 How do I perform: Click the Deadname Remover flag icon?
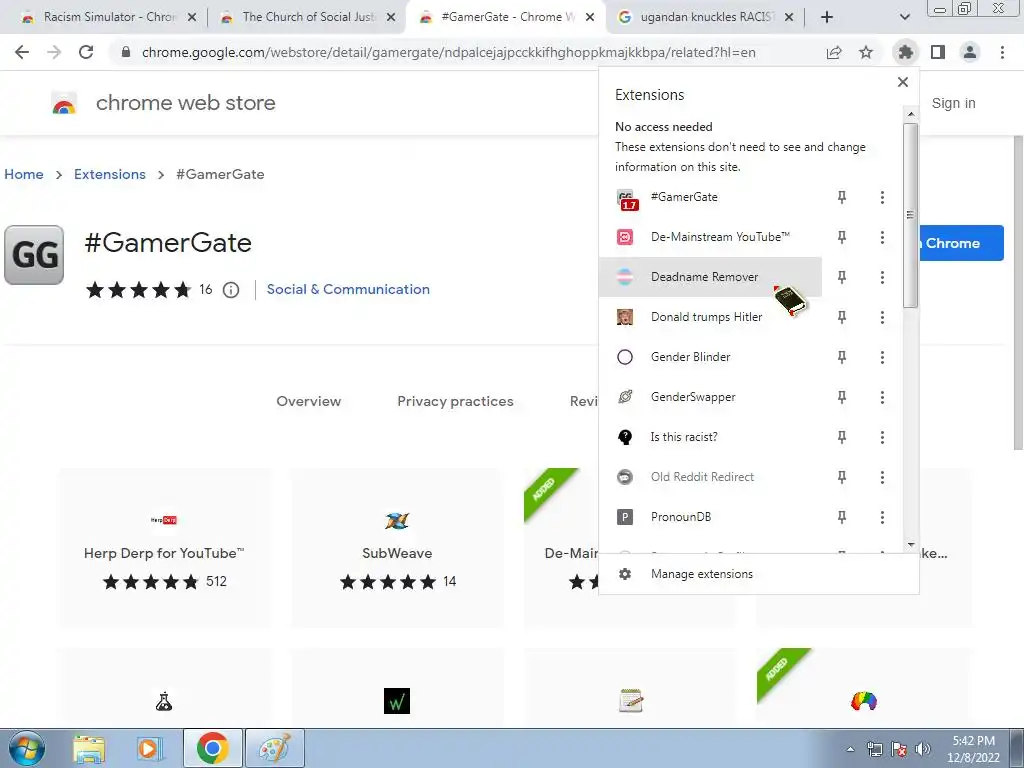click(625, 277)
